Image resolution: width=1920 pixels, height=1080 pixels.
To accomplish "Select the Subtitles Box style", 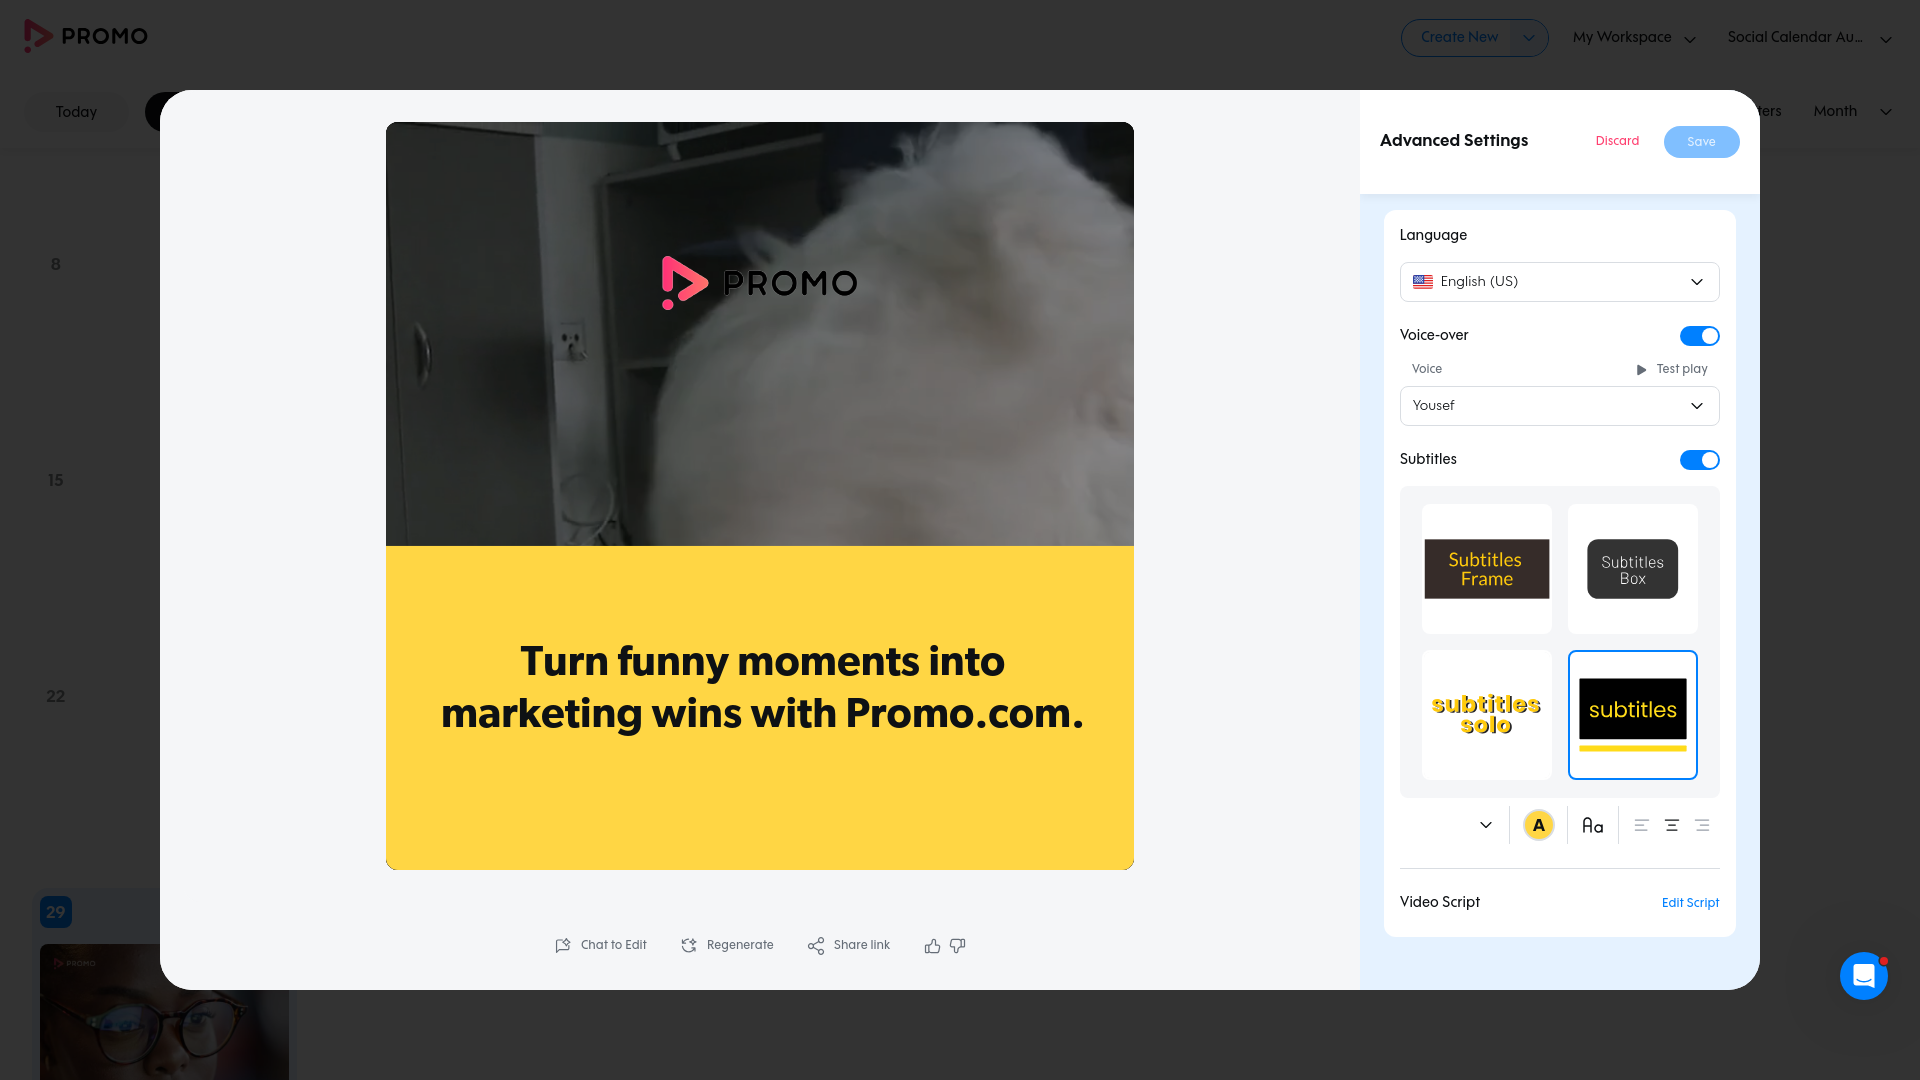I will [x=1633, y=569].
